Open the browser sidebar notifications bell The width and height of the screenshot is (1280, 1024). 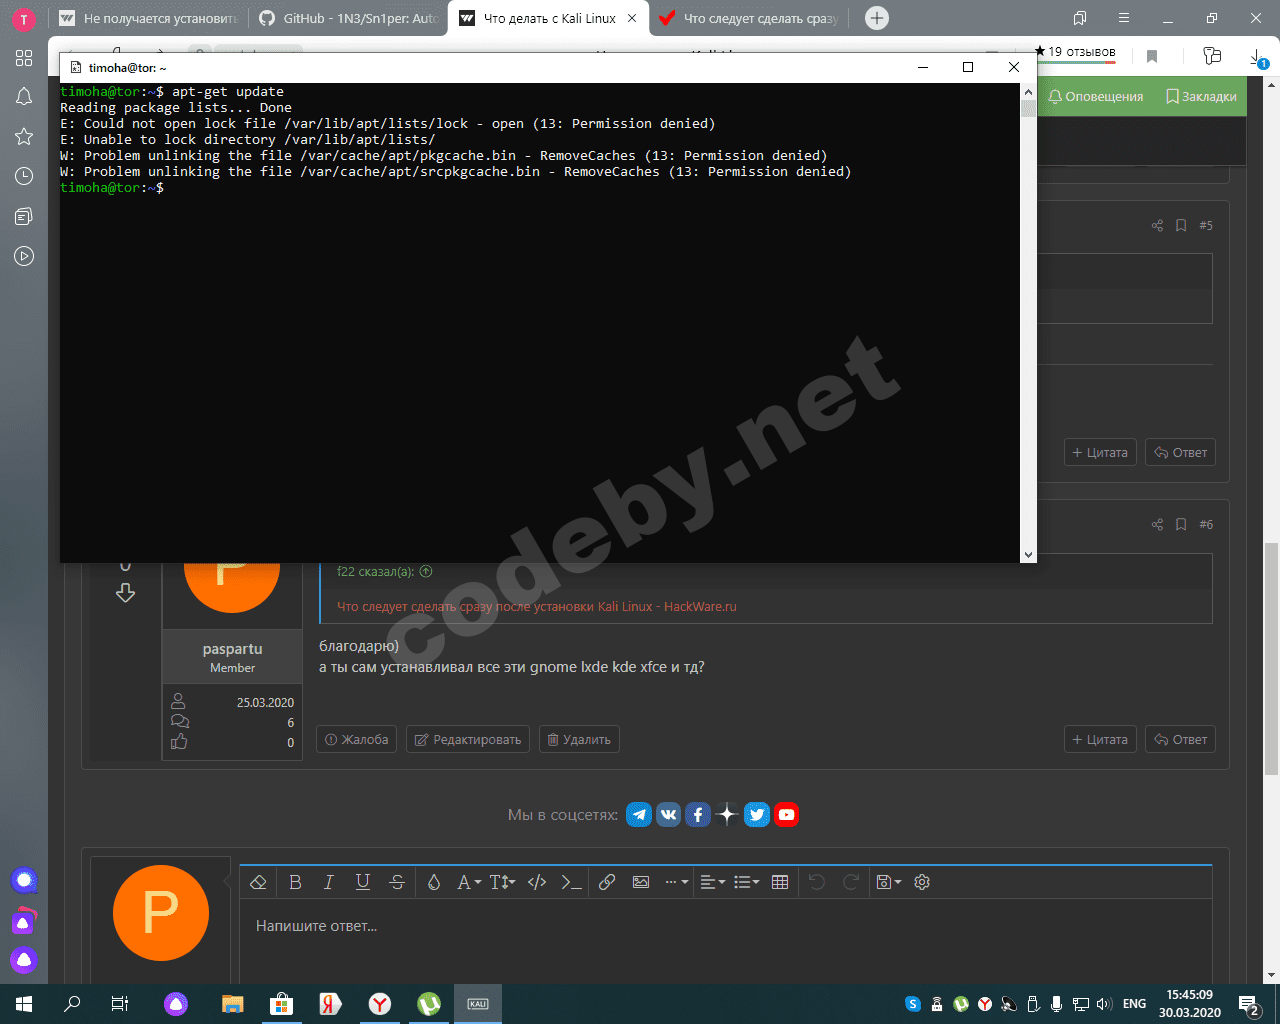(x=24, y=96)
